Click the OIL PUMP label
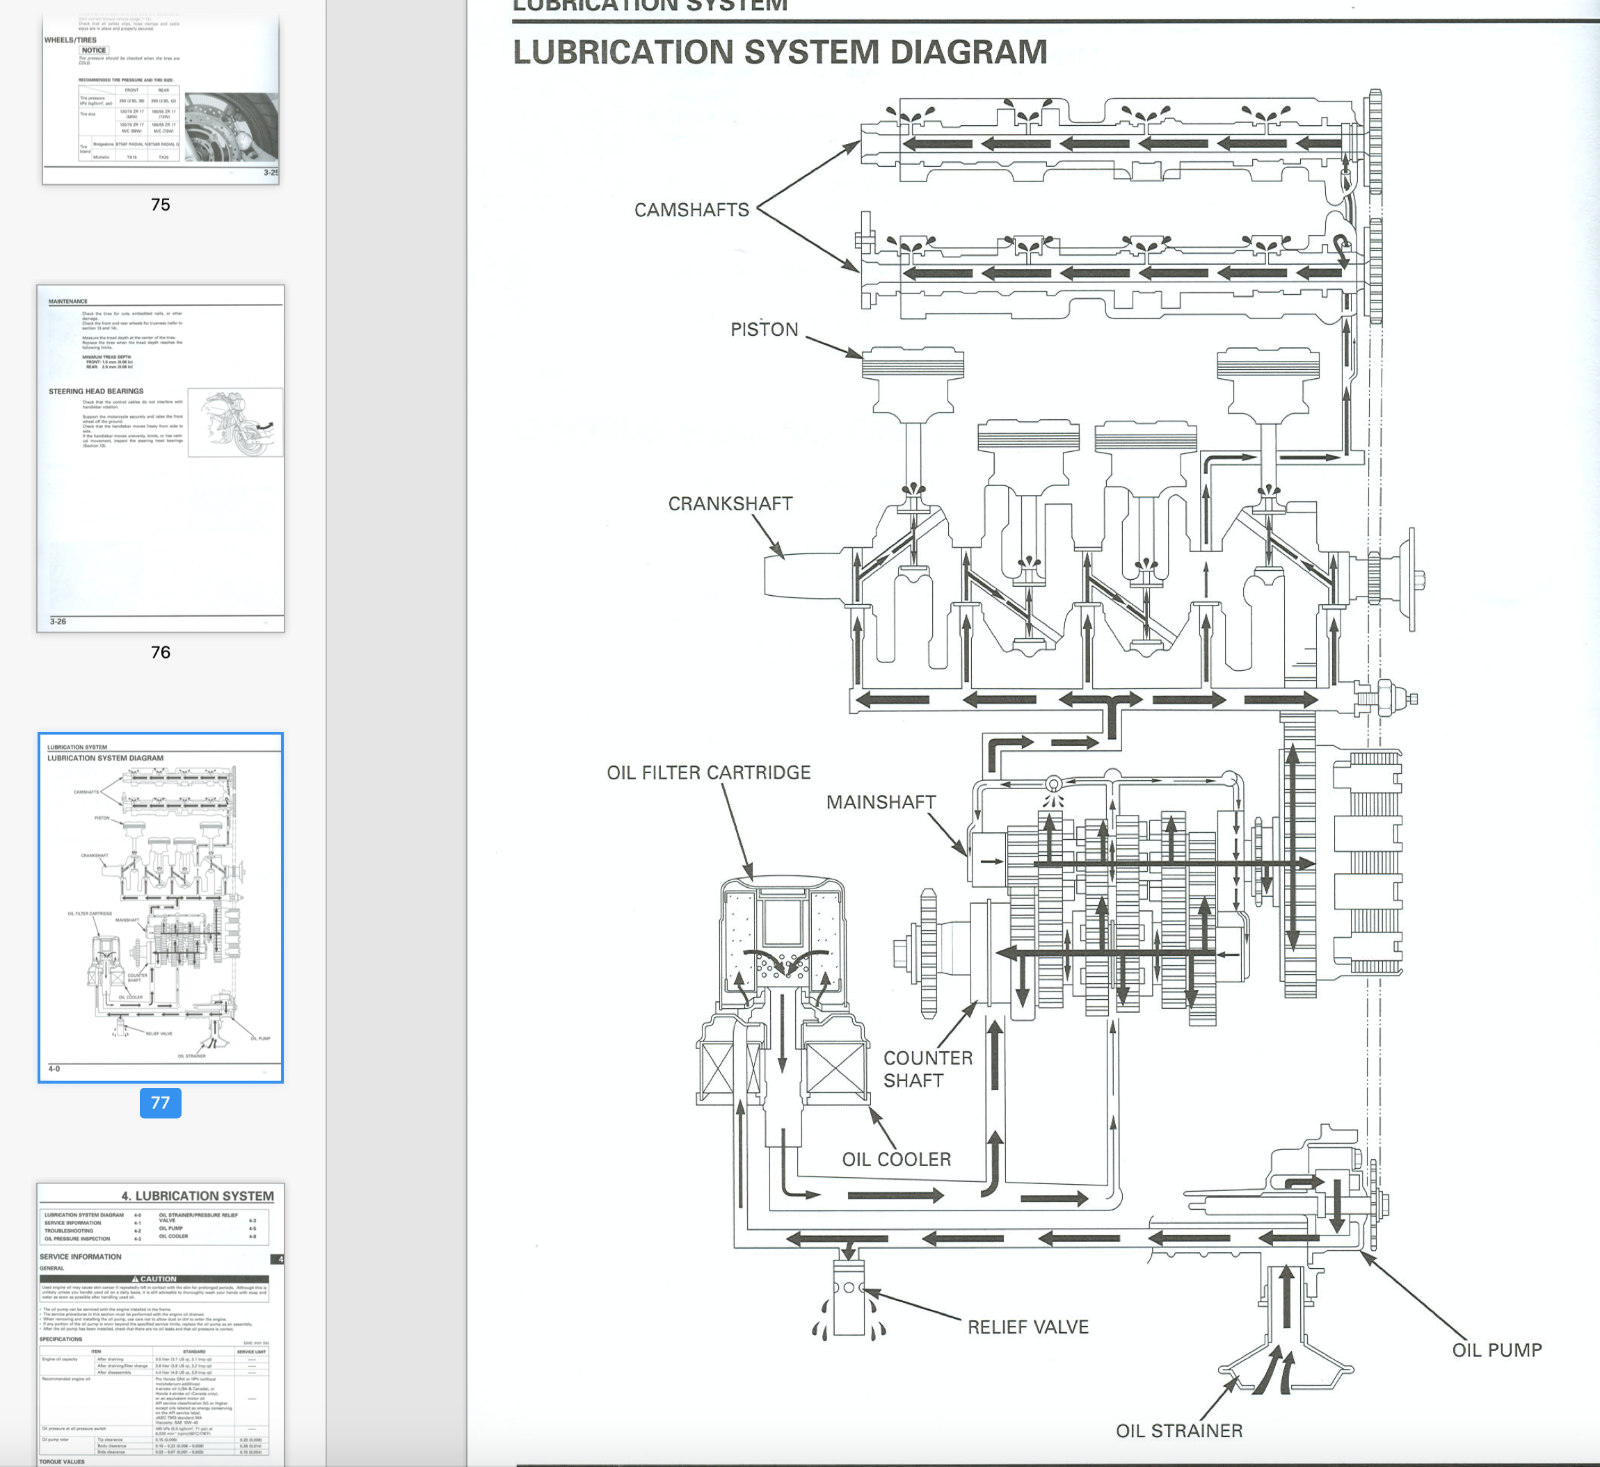 point(1496,1350)
